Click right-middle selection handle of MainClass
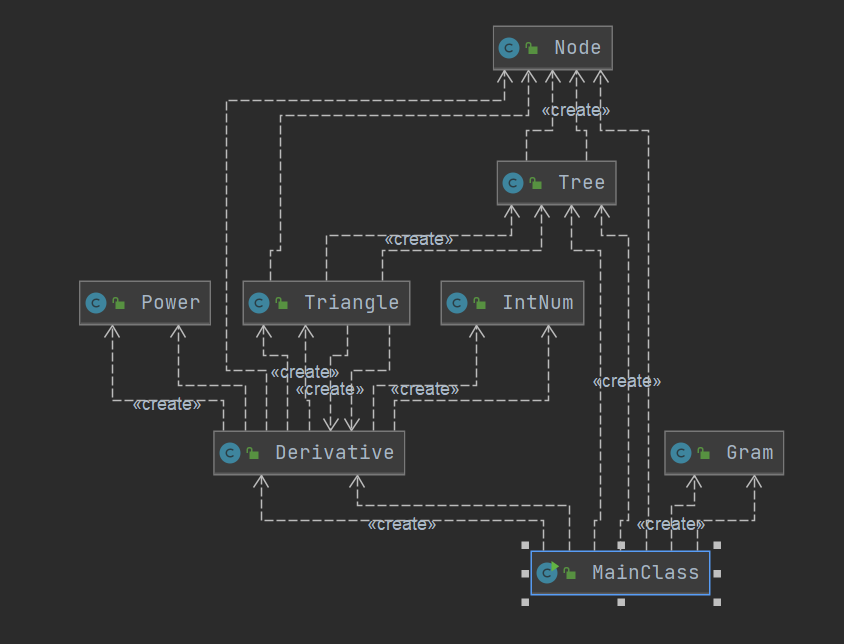The image size is (844, 644). coord(717,573)
